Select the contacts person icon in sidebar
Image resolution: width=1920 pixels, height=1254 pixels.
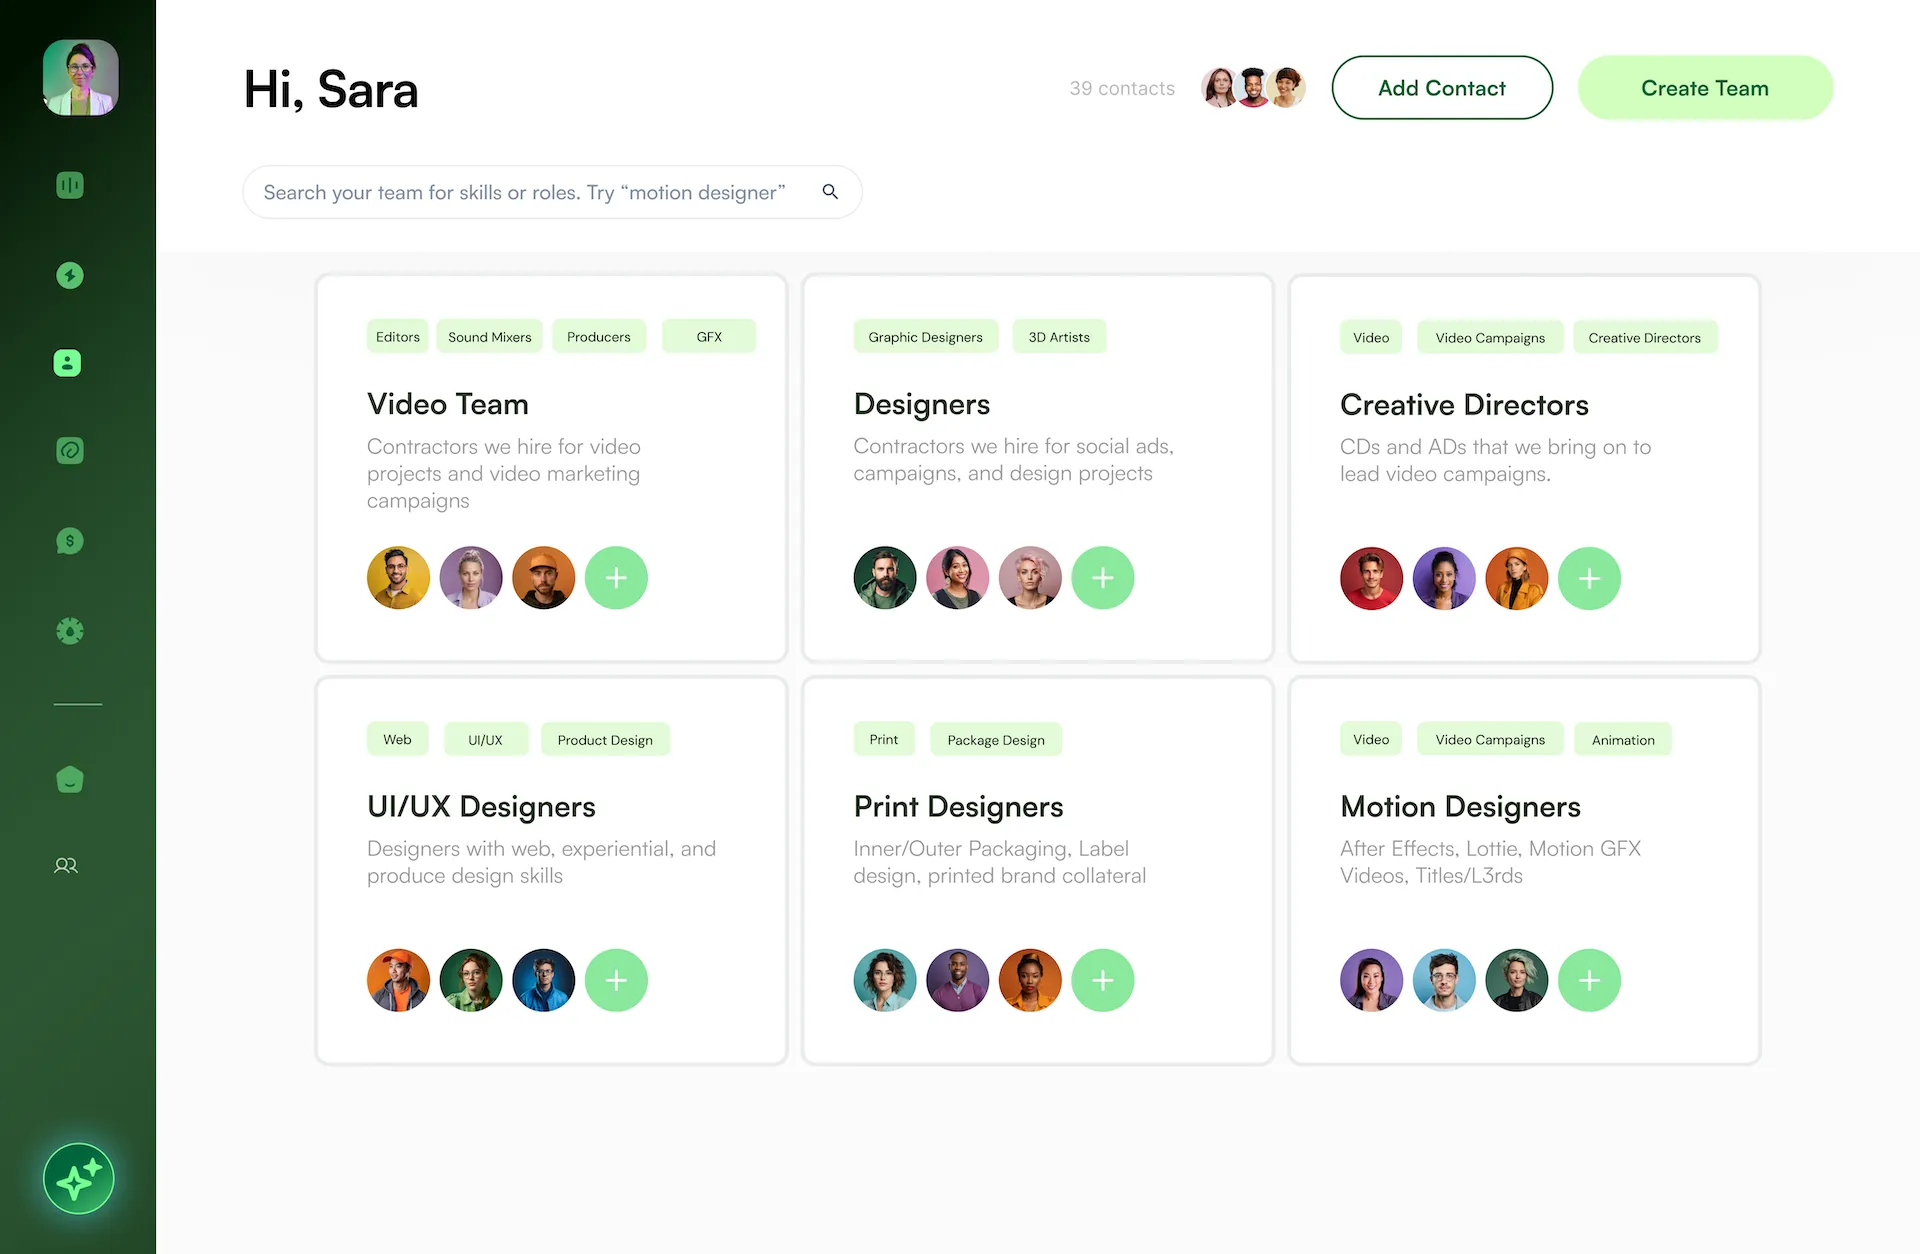(x=67, y=363)
